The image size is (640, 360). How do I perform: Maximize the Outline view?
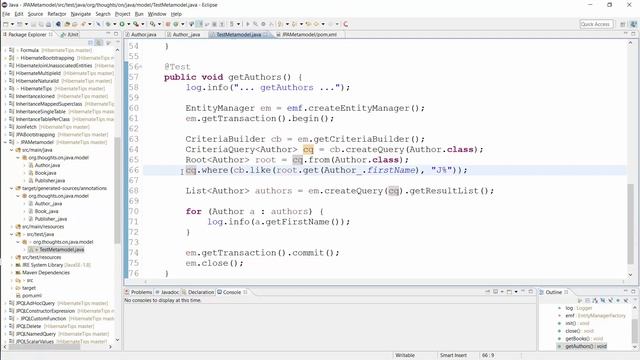[x=633, y=291]
